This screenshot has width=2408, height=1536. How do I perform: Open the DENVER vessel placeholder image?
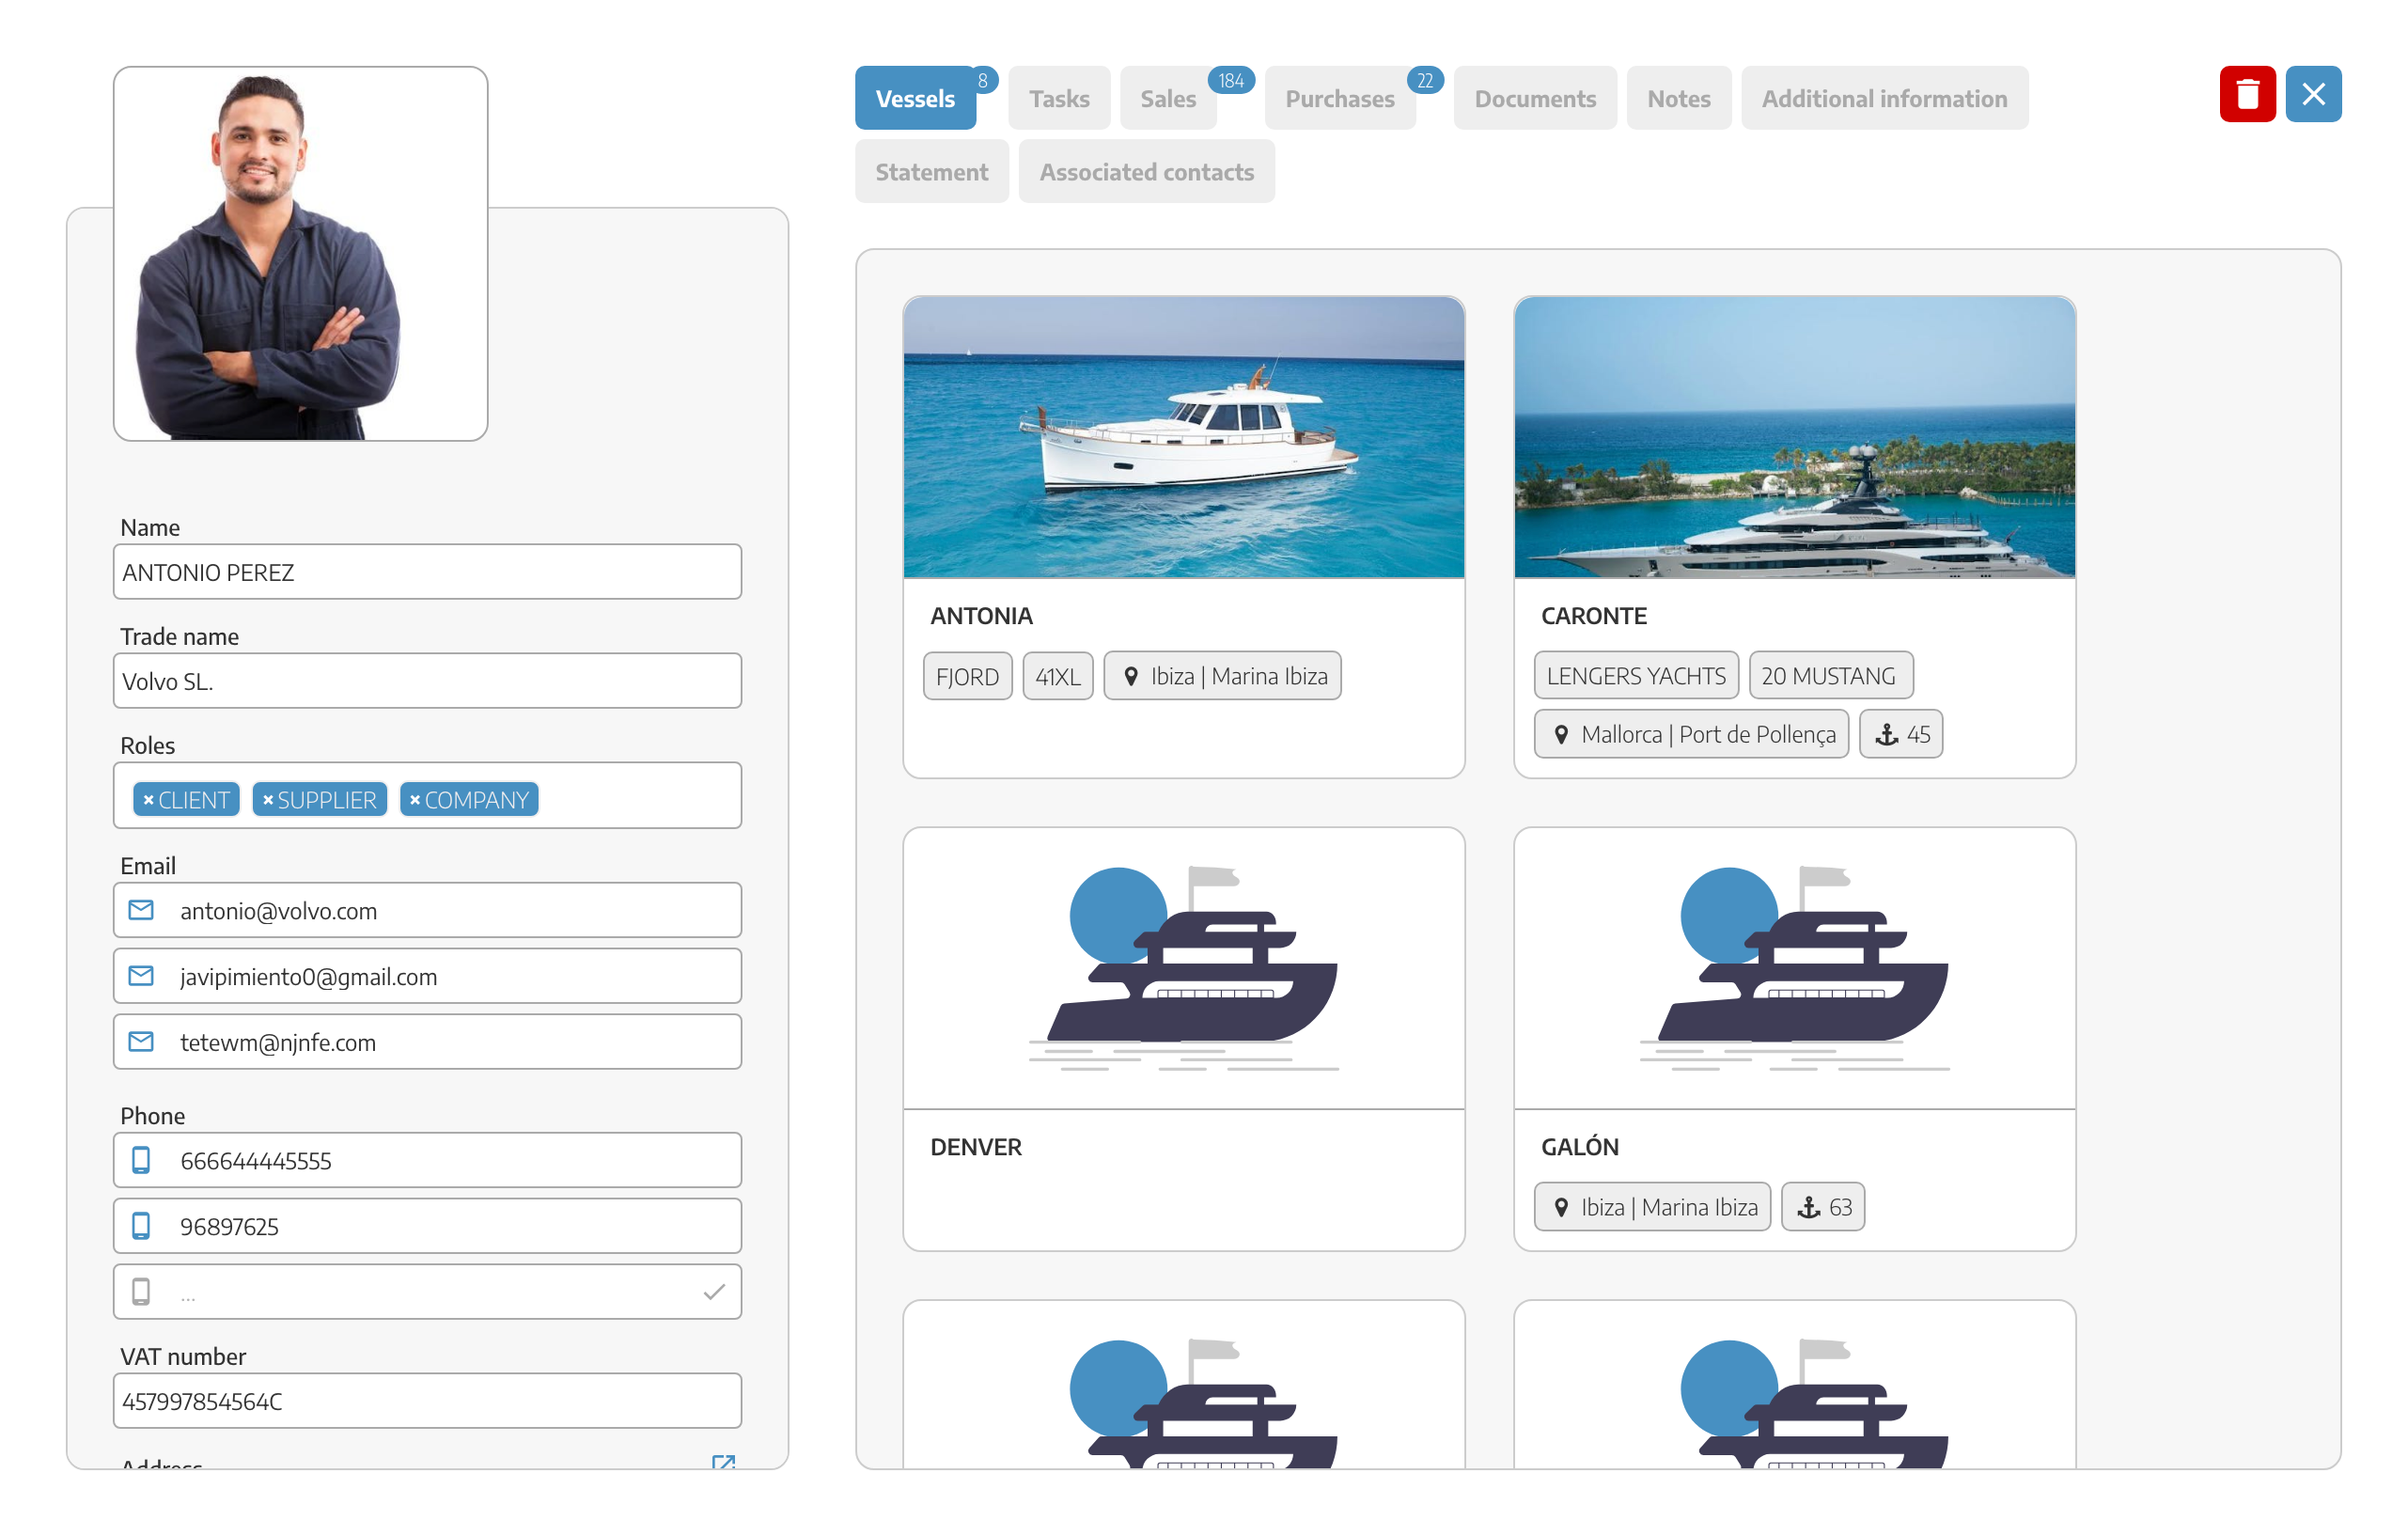coord(1184,968)
